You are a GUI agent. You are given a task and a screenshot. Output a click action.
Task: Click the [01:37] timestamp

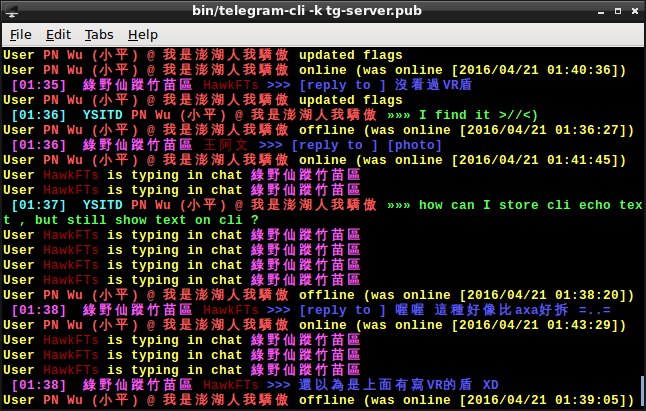[x=39, y=205]
